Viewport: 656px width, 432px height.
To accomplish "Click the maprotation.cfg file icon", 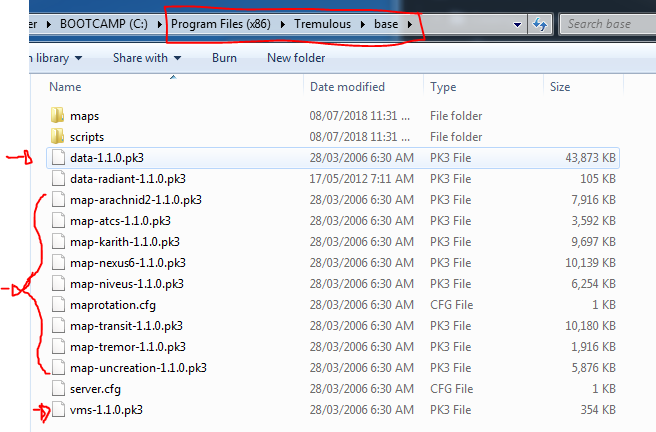I will click(x=57, y=305).
